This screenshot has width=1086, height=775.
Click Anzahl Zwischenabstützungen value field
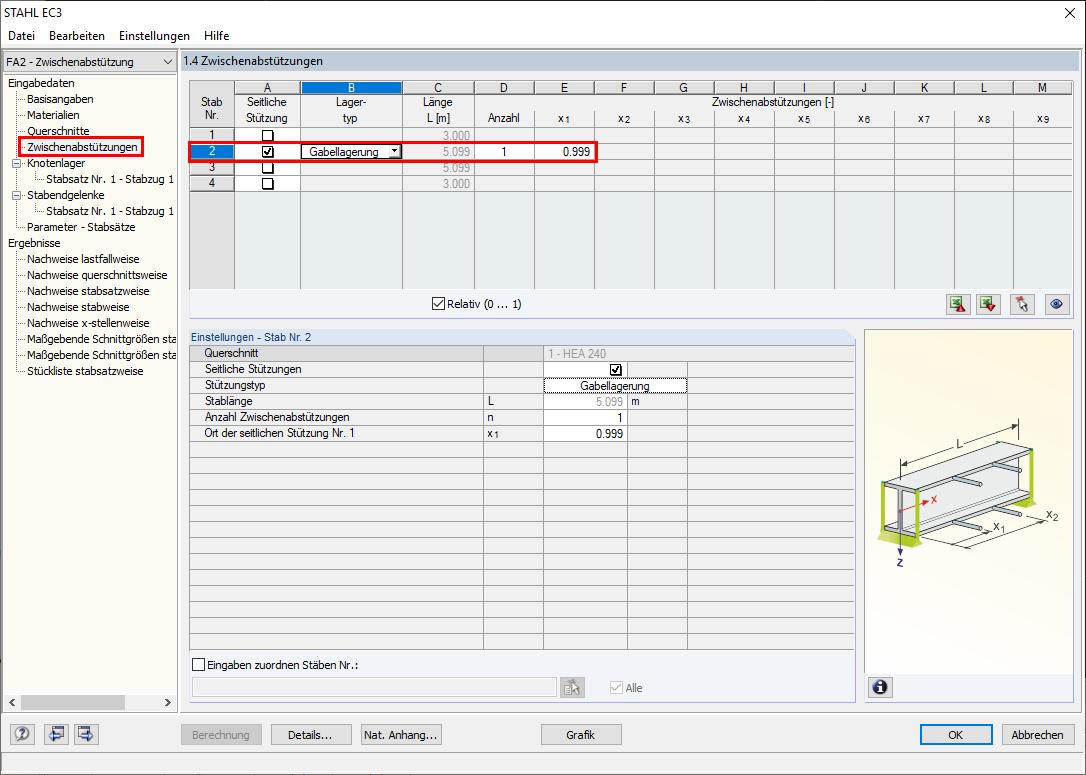(x=585, y=418)
